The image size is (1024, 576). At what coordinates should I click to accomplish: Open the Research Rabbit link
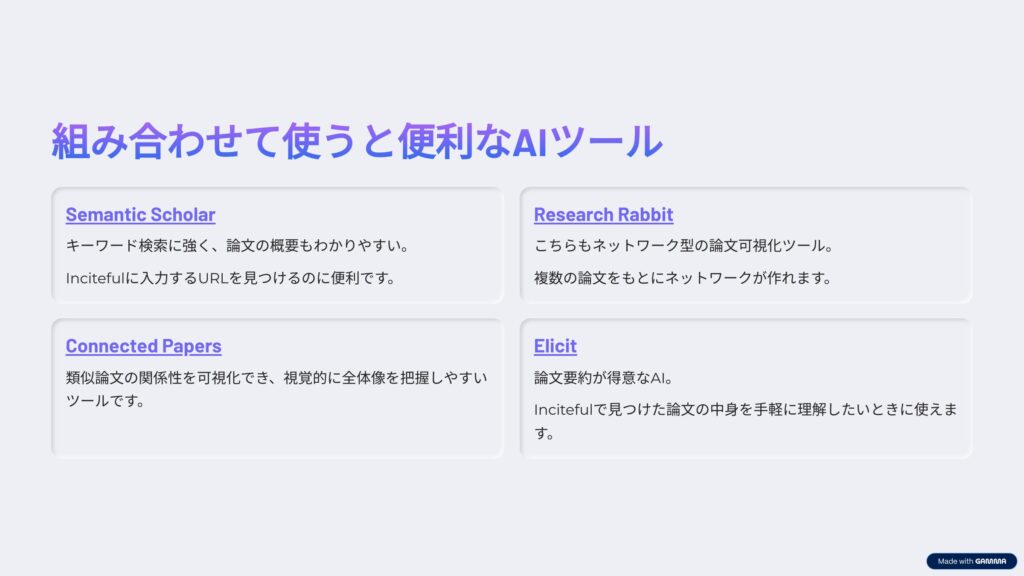603,214
